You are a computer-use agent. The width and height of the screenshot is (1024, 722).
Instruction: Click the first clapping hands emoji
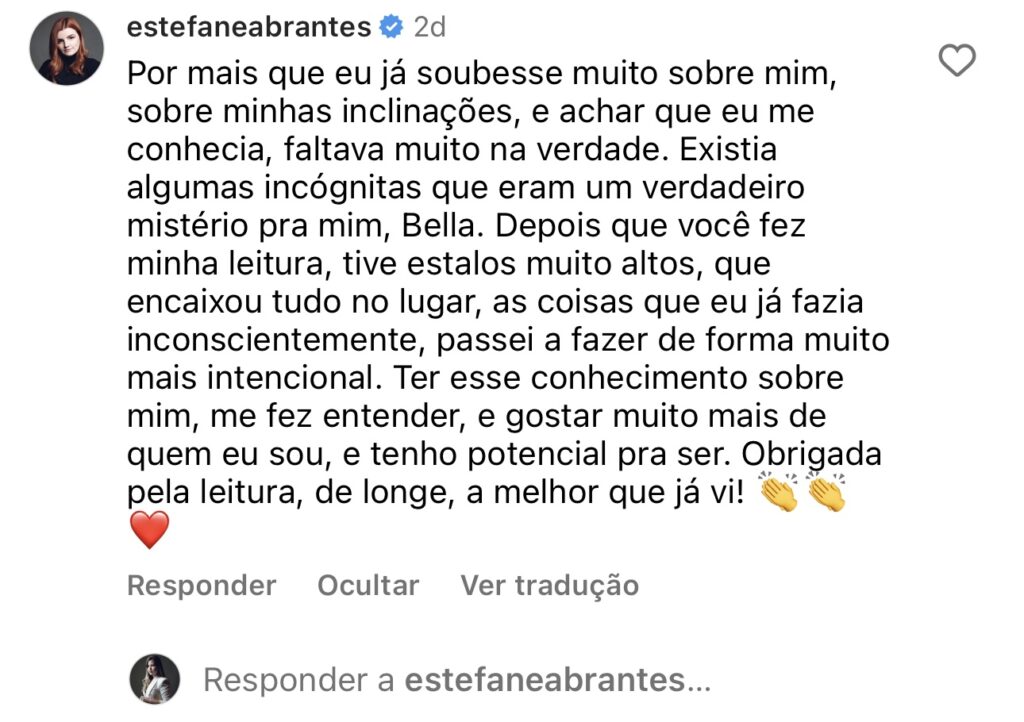[x=780, y=494]
